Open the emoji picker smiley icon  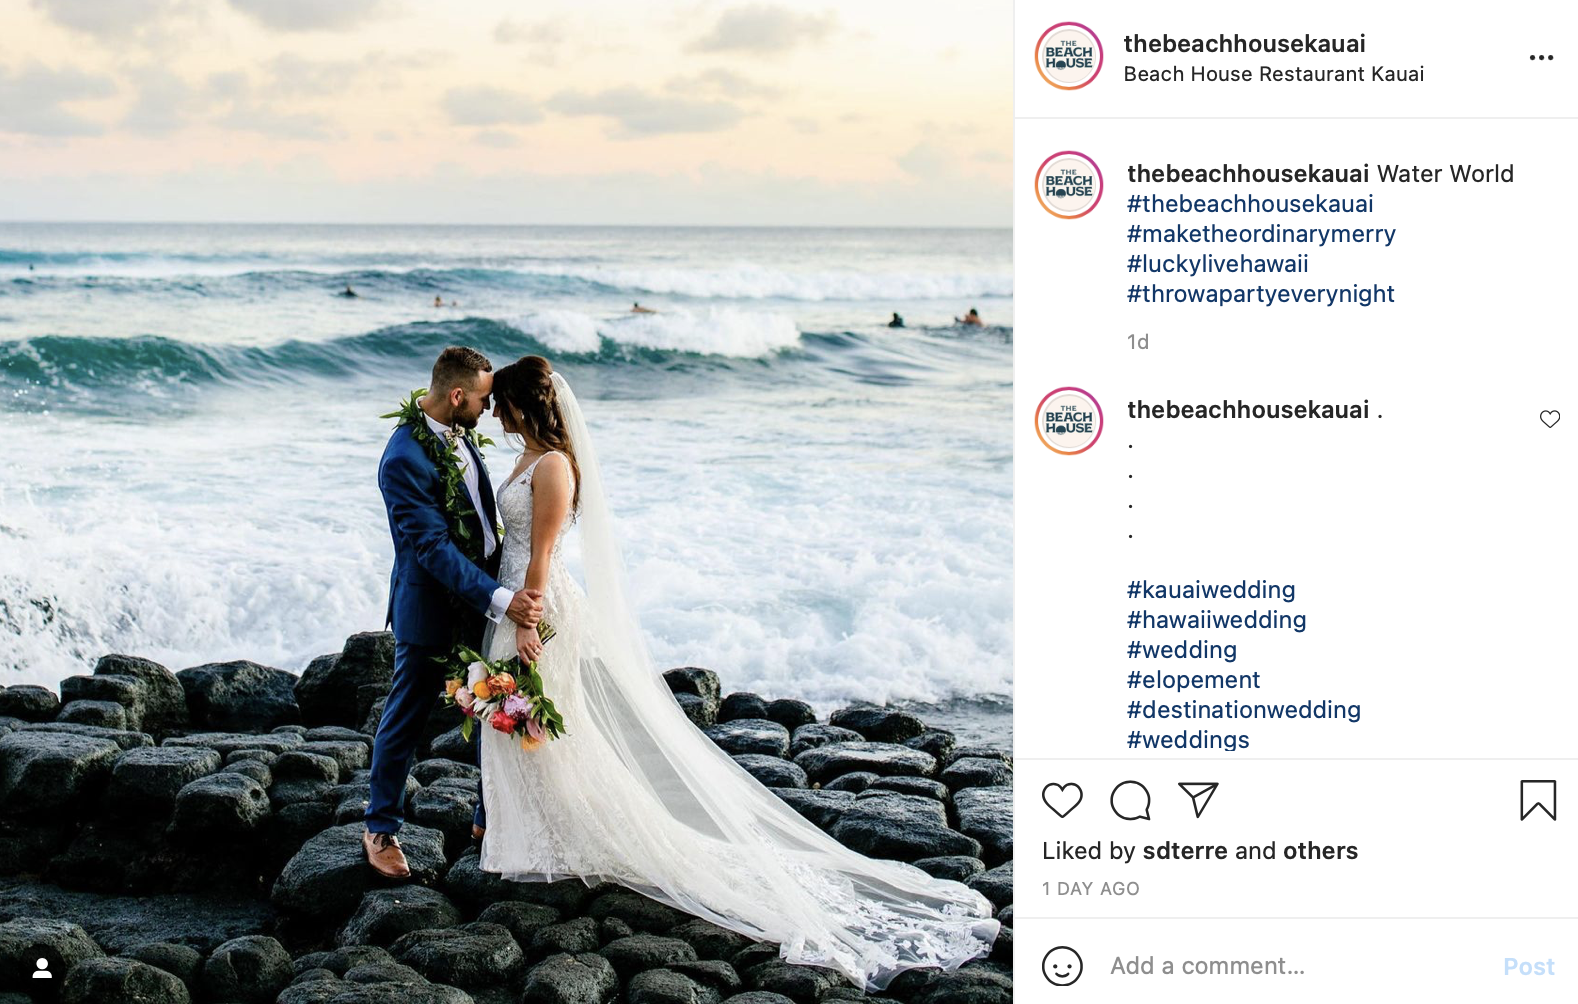[1062, 966]
